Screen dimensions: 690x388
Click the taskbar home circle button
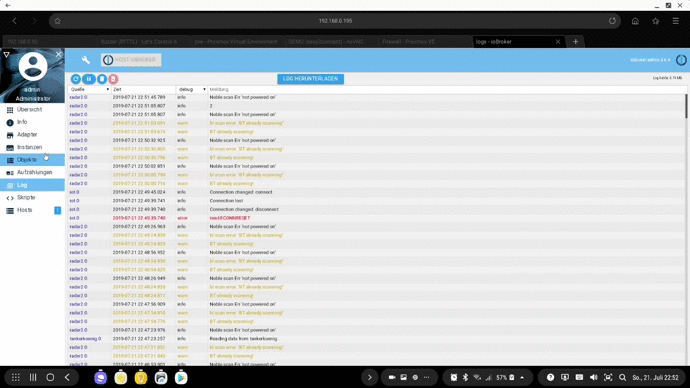pos(50,377)
